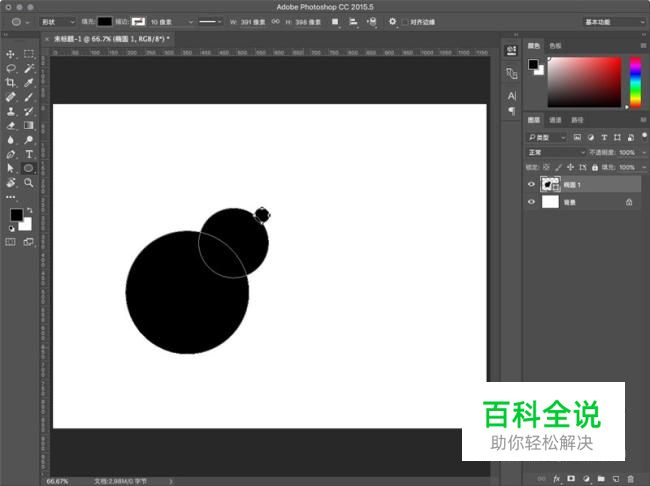Screen dimensions: 650x486
Task: Switch to the 色板 tab
Action: pyautogui.click(x=555, y=45)
